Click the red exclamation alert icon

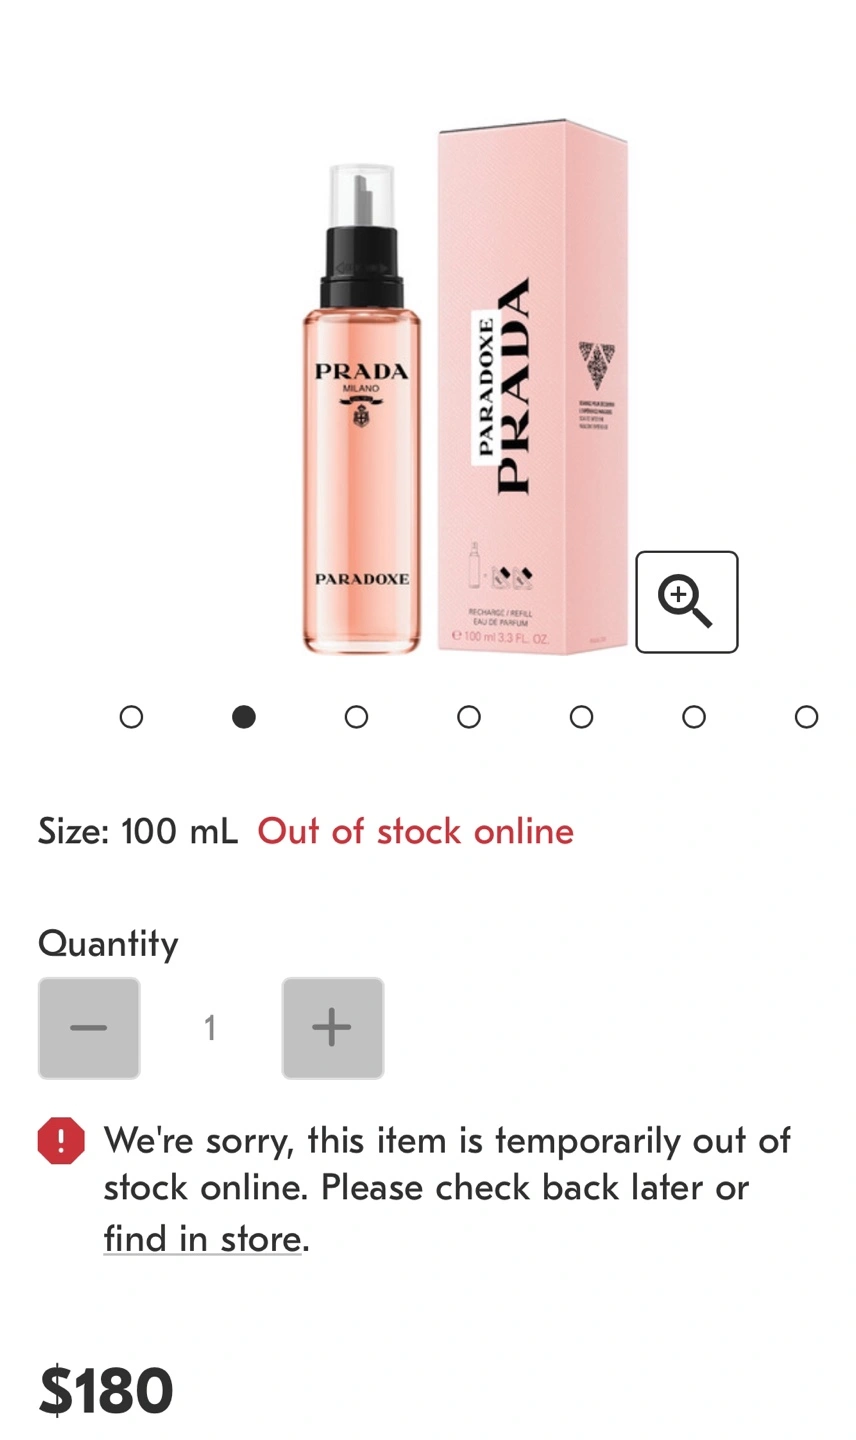[x=61, y=1141]
